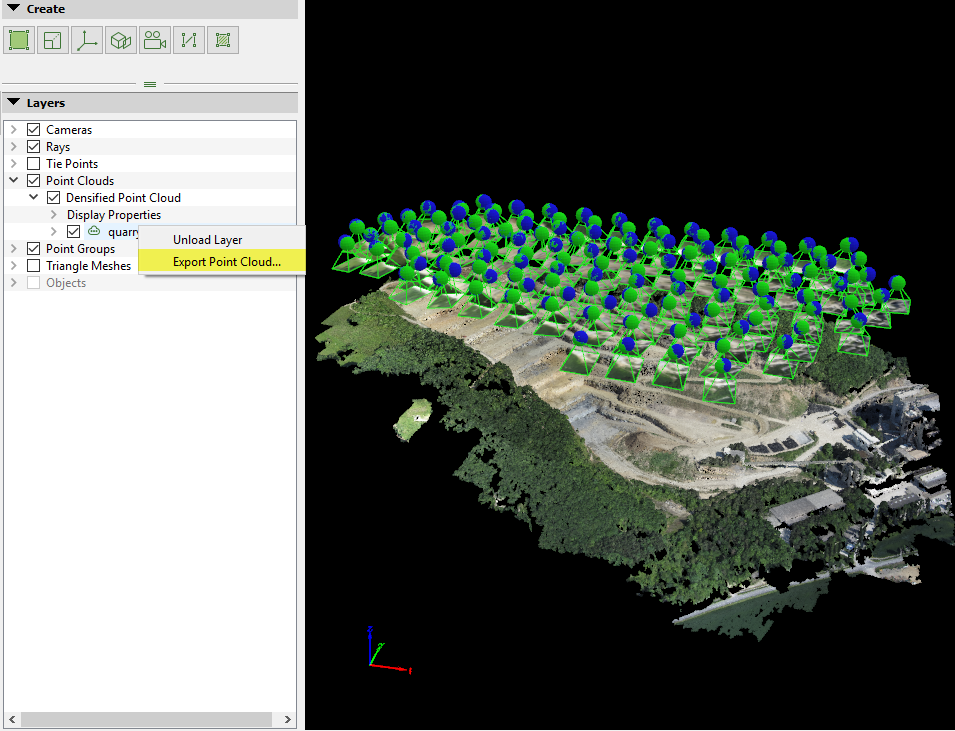Image resolution: width=955 pixels, height=731 pixels.
Task: Enable the Triangle Meshes layer
Action: [x=34, y=265]
